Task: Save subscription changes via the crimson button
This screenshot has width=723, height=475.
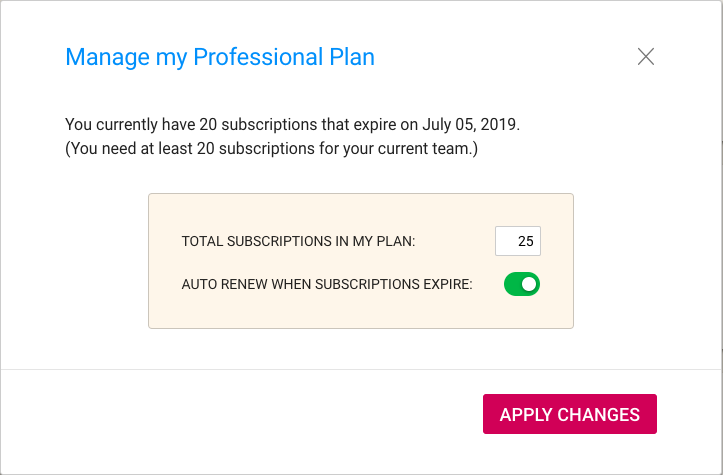Action: pyautogui.click(x=570, y=414)
